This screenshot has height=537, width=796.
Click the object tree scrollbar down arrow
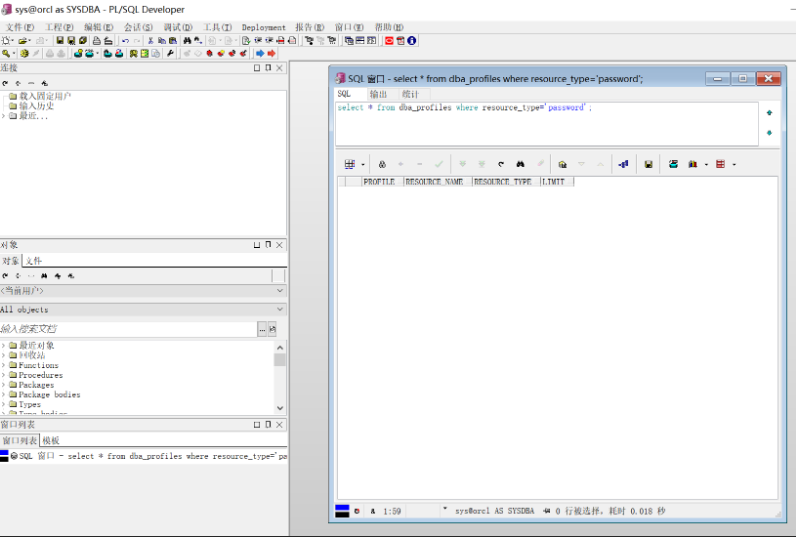click(280, 408)
